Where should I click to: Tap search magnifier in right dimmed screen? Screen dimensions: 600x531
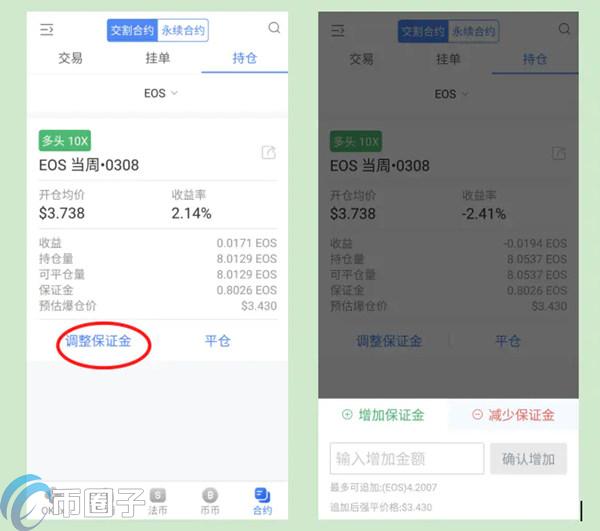[x=564, y=29]
